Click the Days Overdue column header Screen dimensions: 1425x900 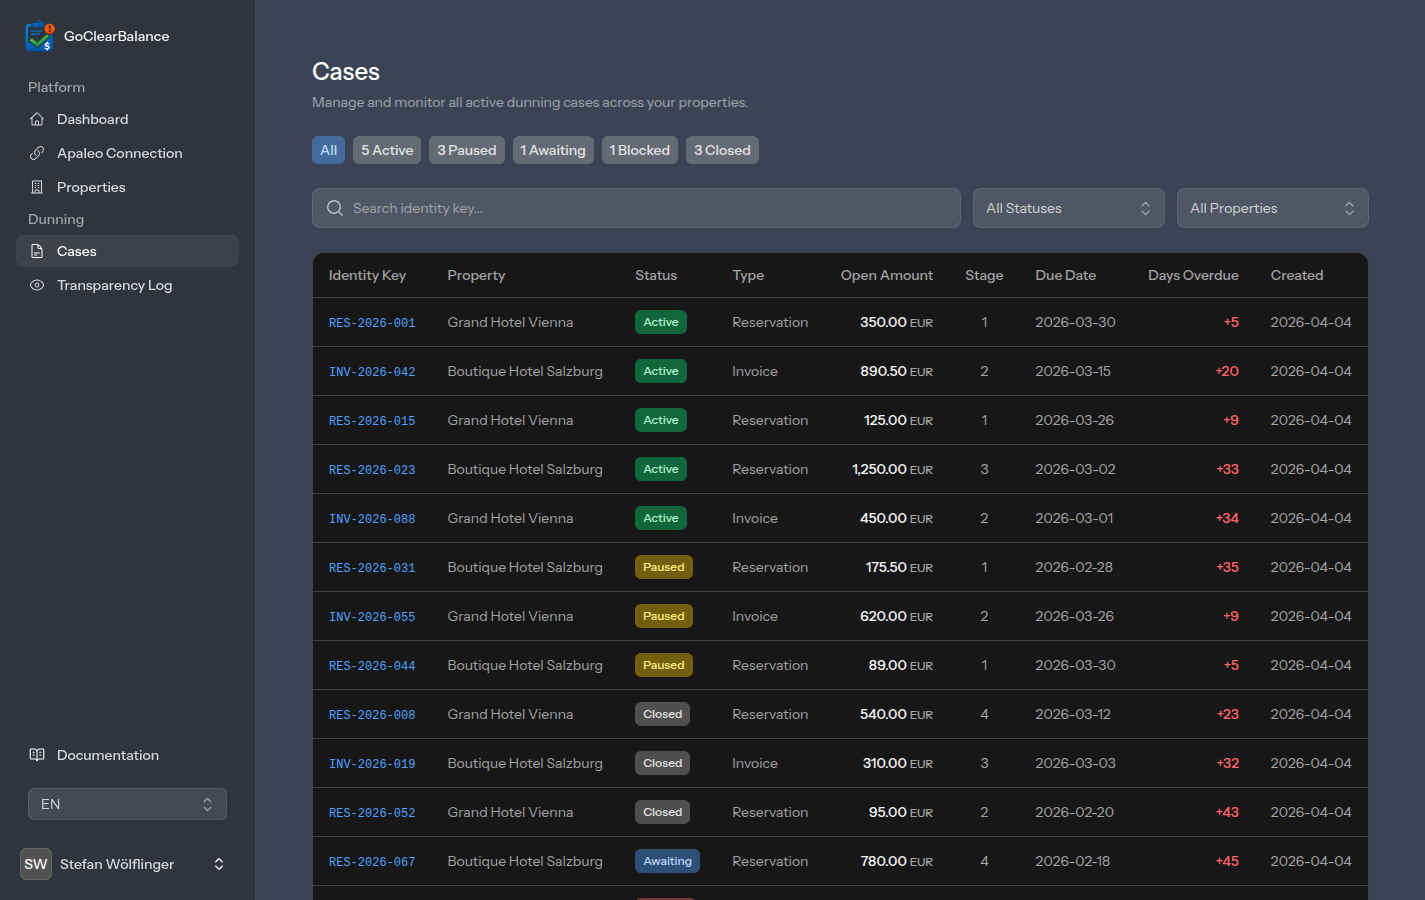[x=1193, y=275]
